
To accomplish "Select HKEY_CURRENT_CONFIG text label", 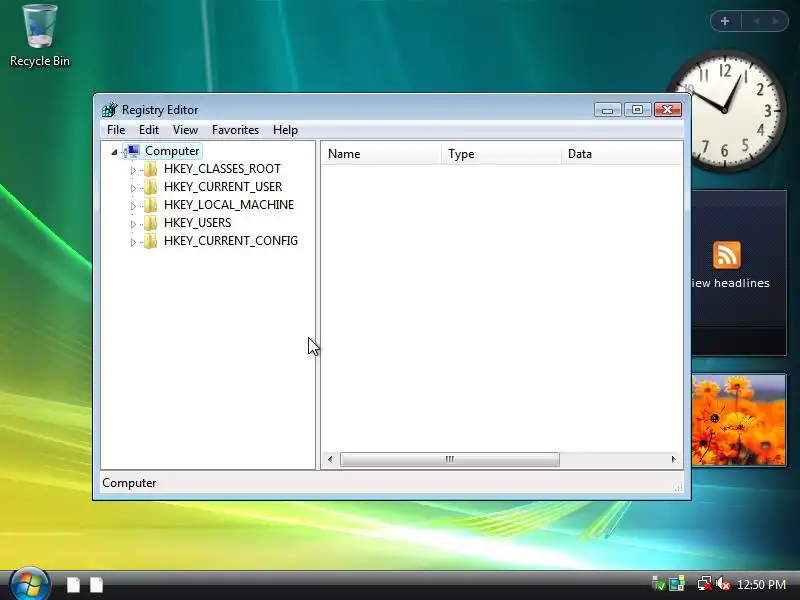I will [x=231, y=241].
